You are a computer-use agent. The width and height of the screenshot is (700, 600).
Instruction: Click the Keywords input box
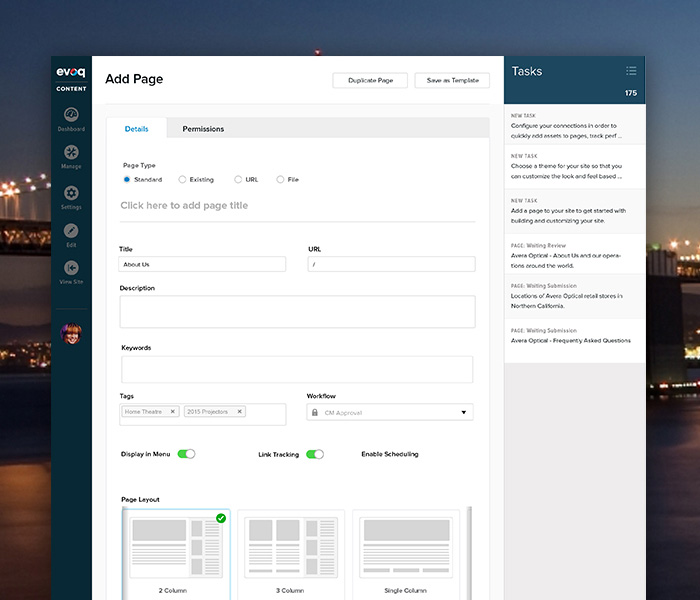297,369
